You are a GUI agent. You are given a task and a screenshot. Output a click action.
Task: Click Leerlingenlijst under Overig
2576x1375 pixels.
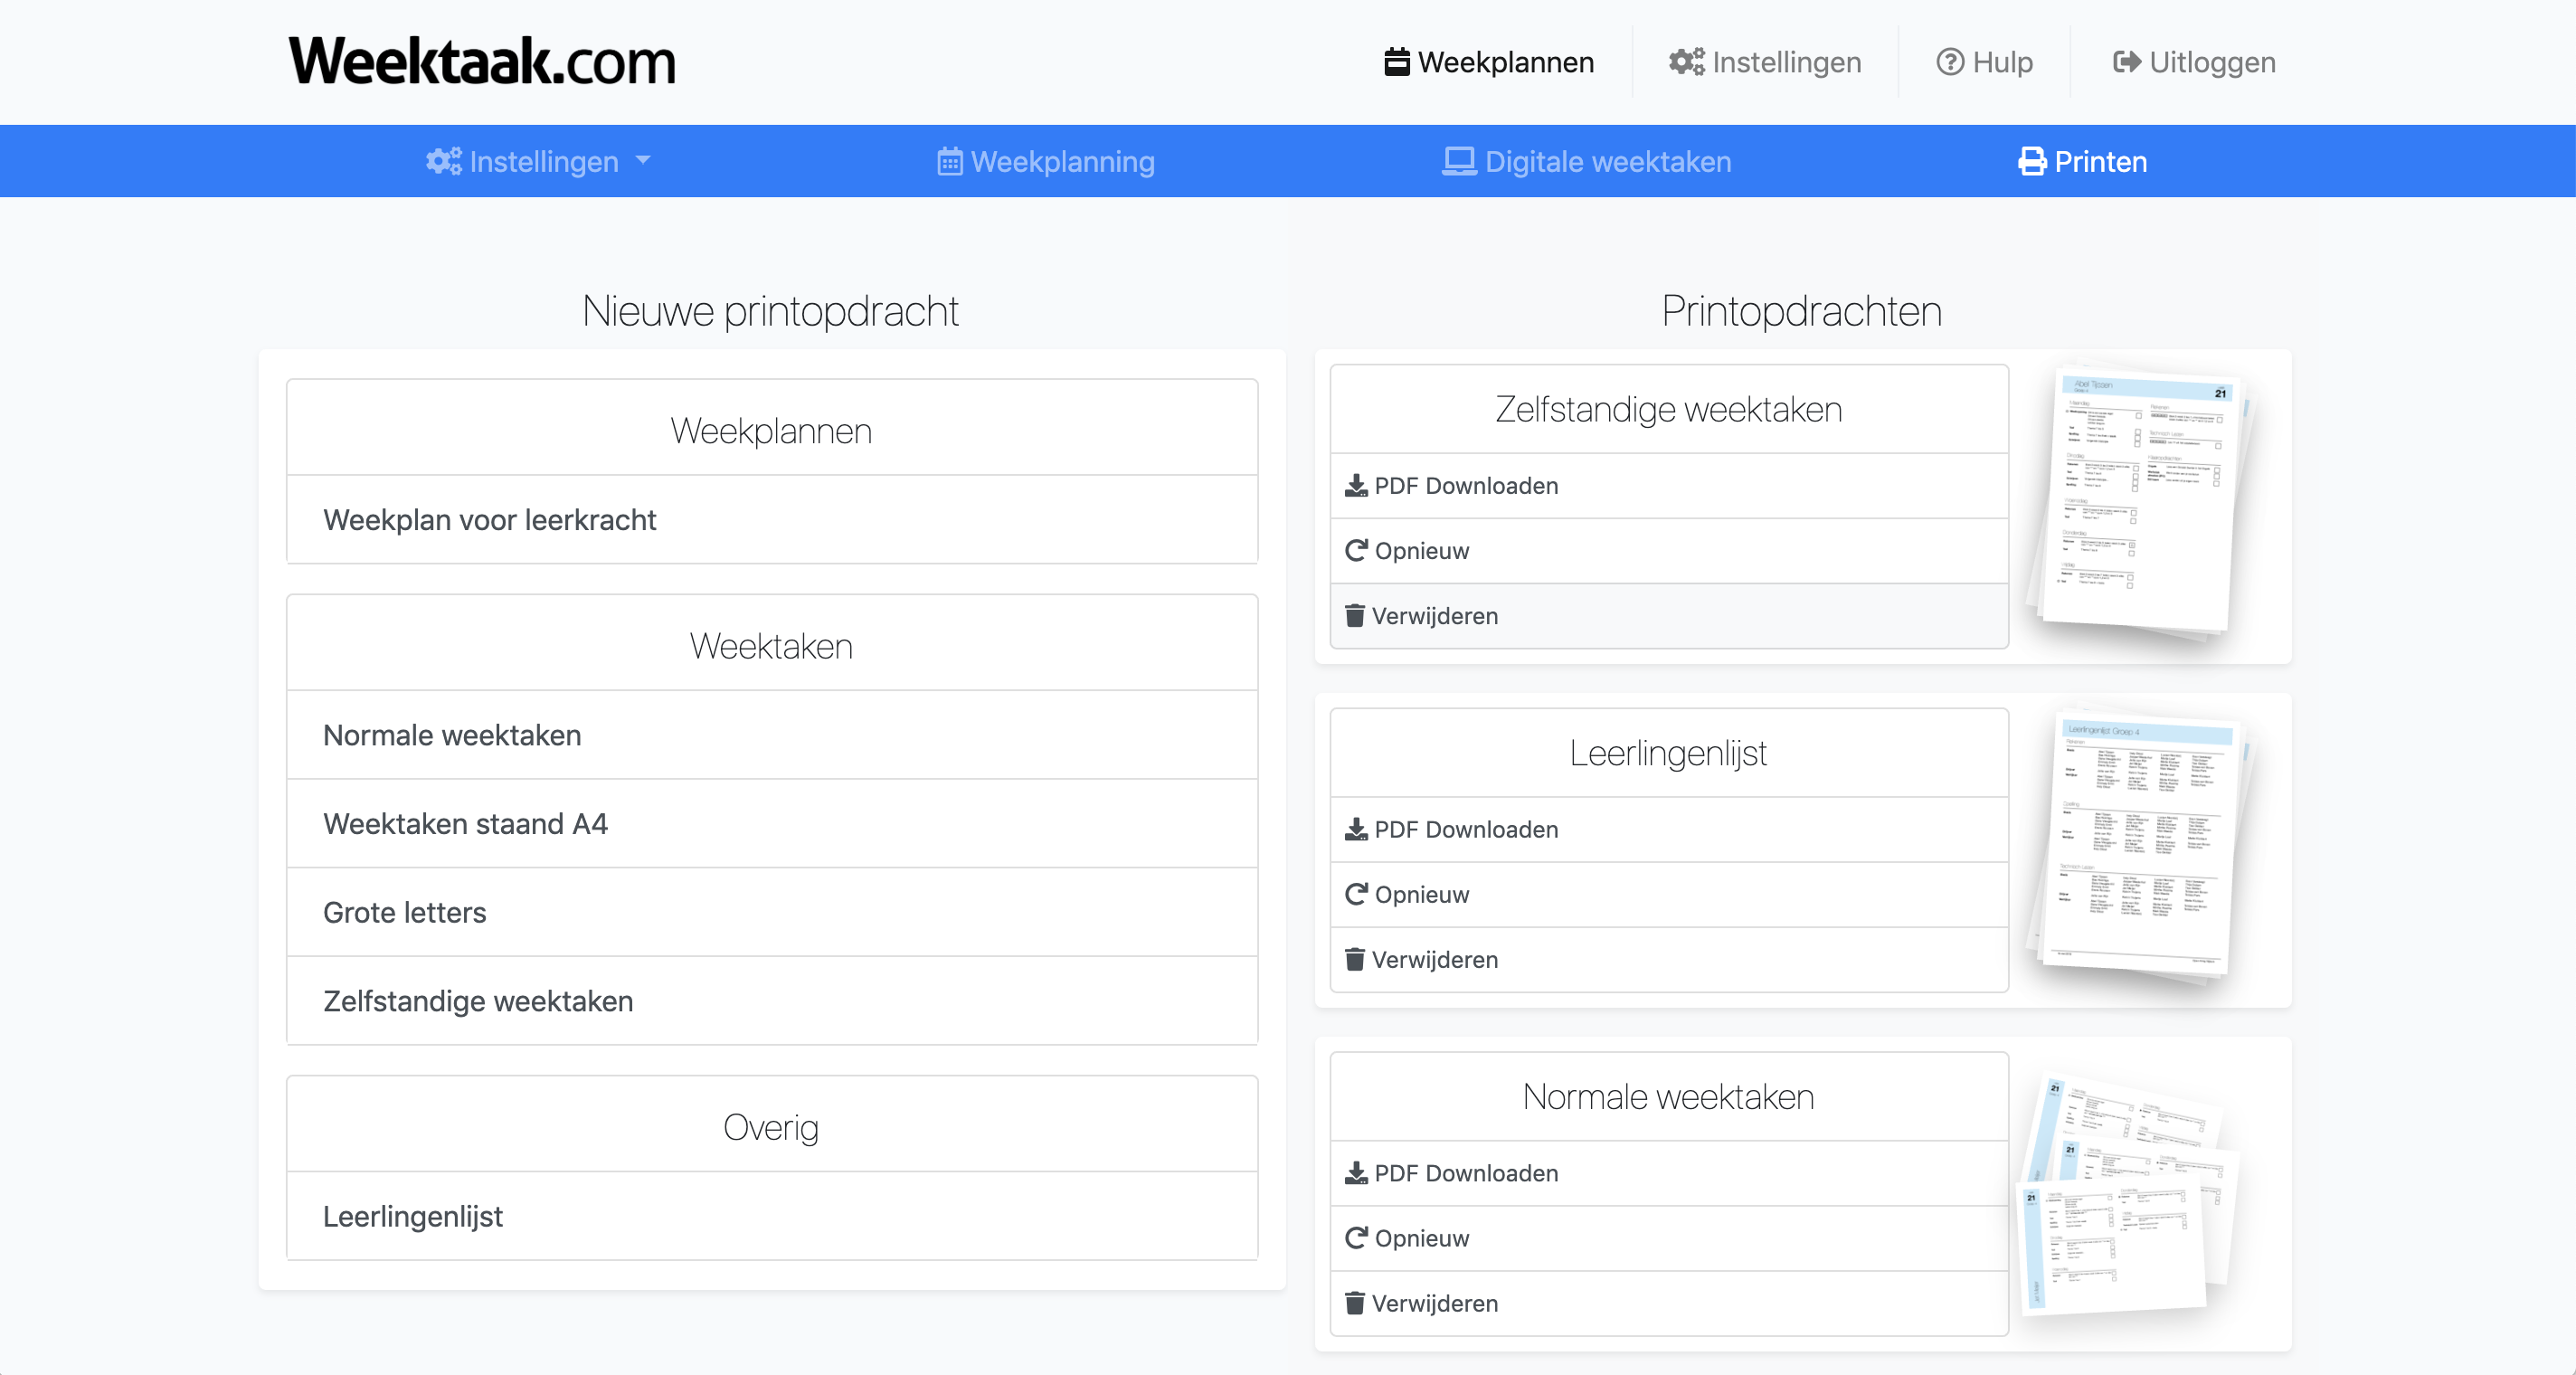[413, 1216]
